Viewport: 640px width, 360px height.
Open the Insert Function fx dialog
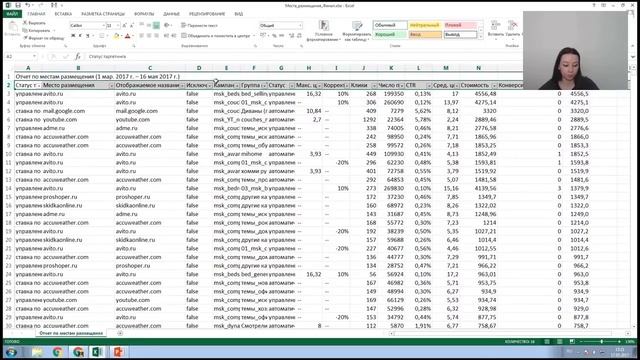pos(78,57)
